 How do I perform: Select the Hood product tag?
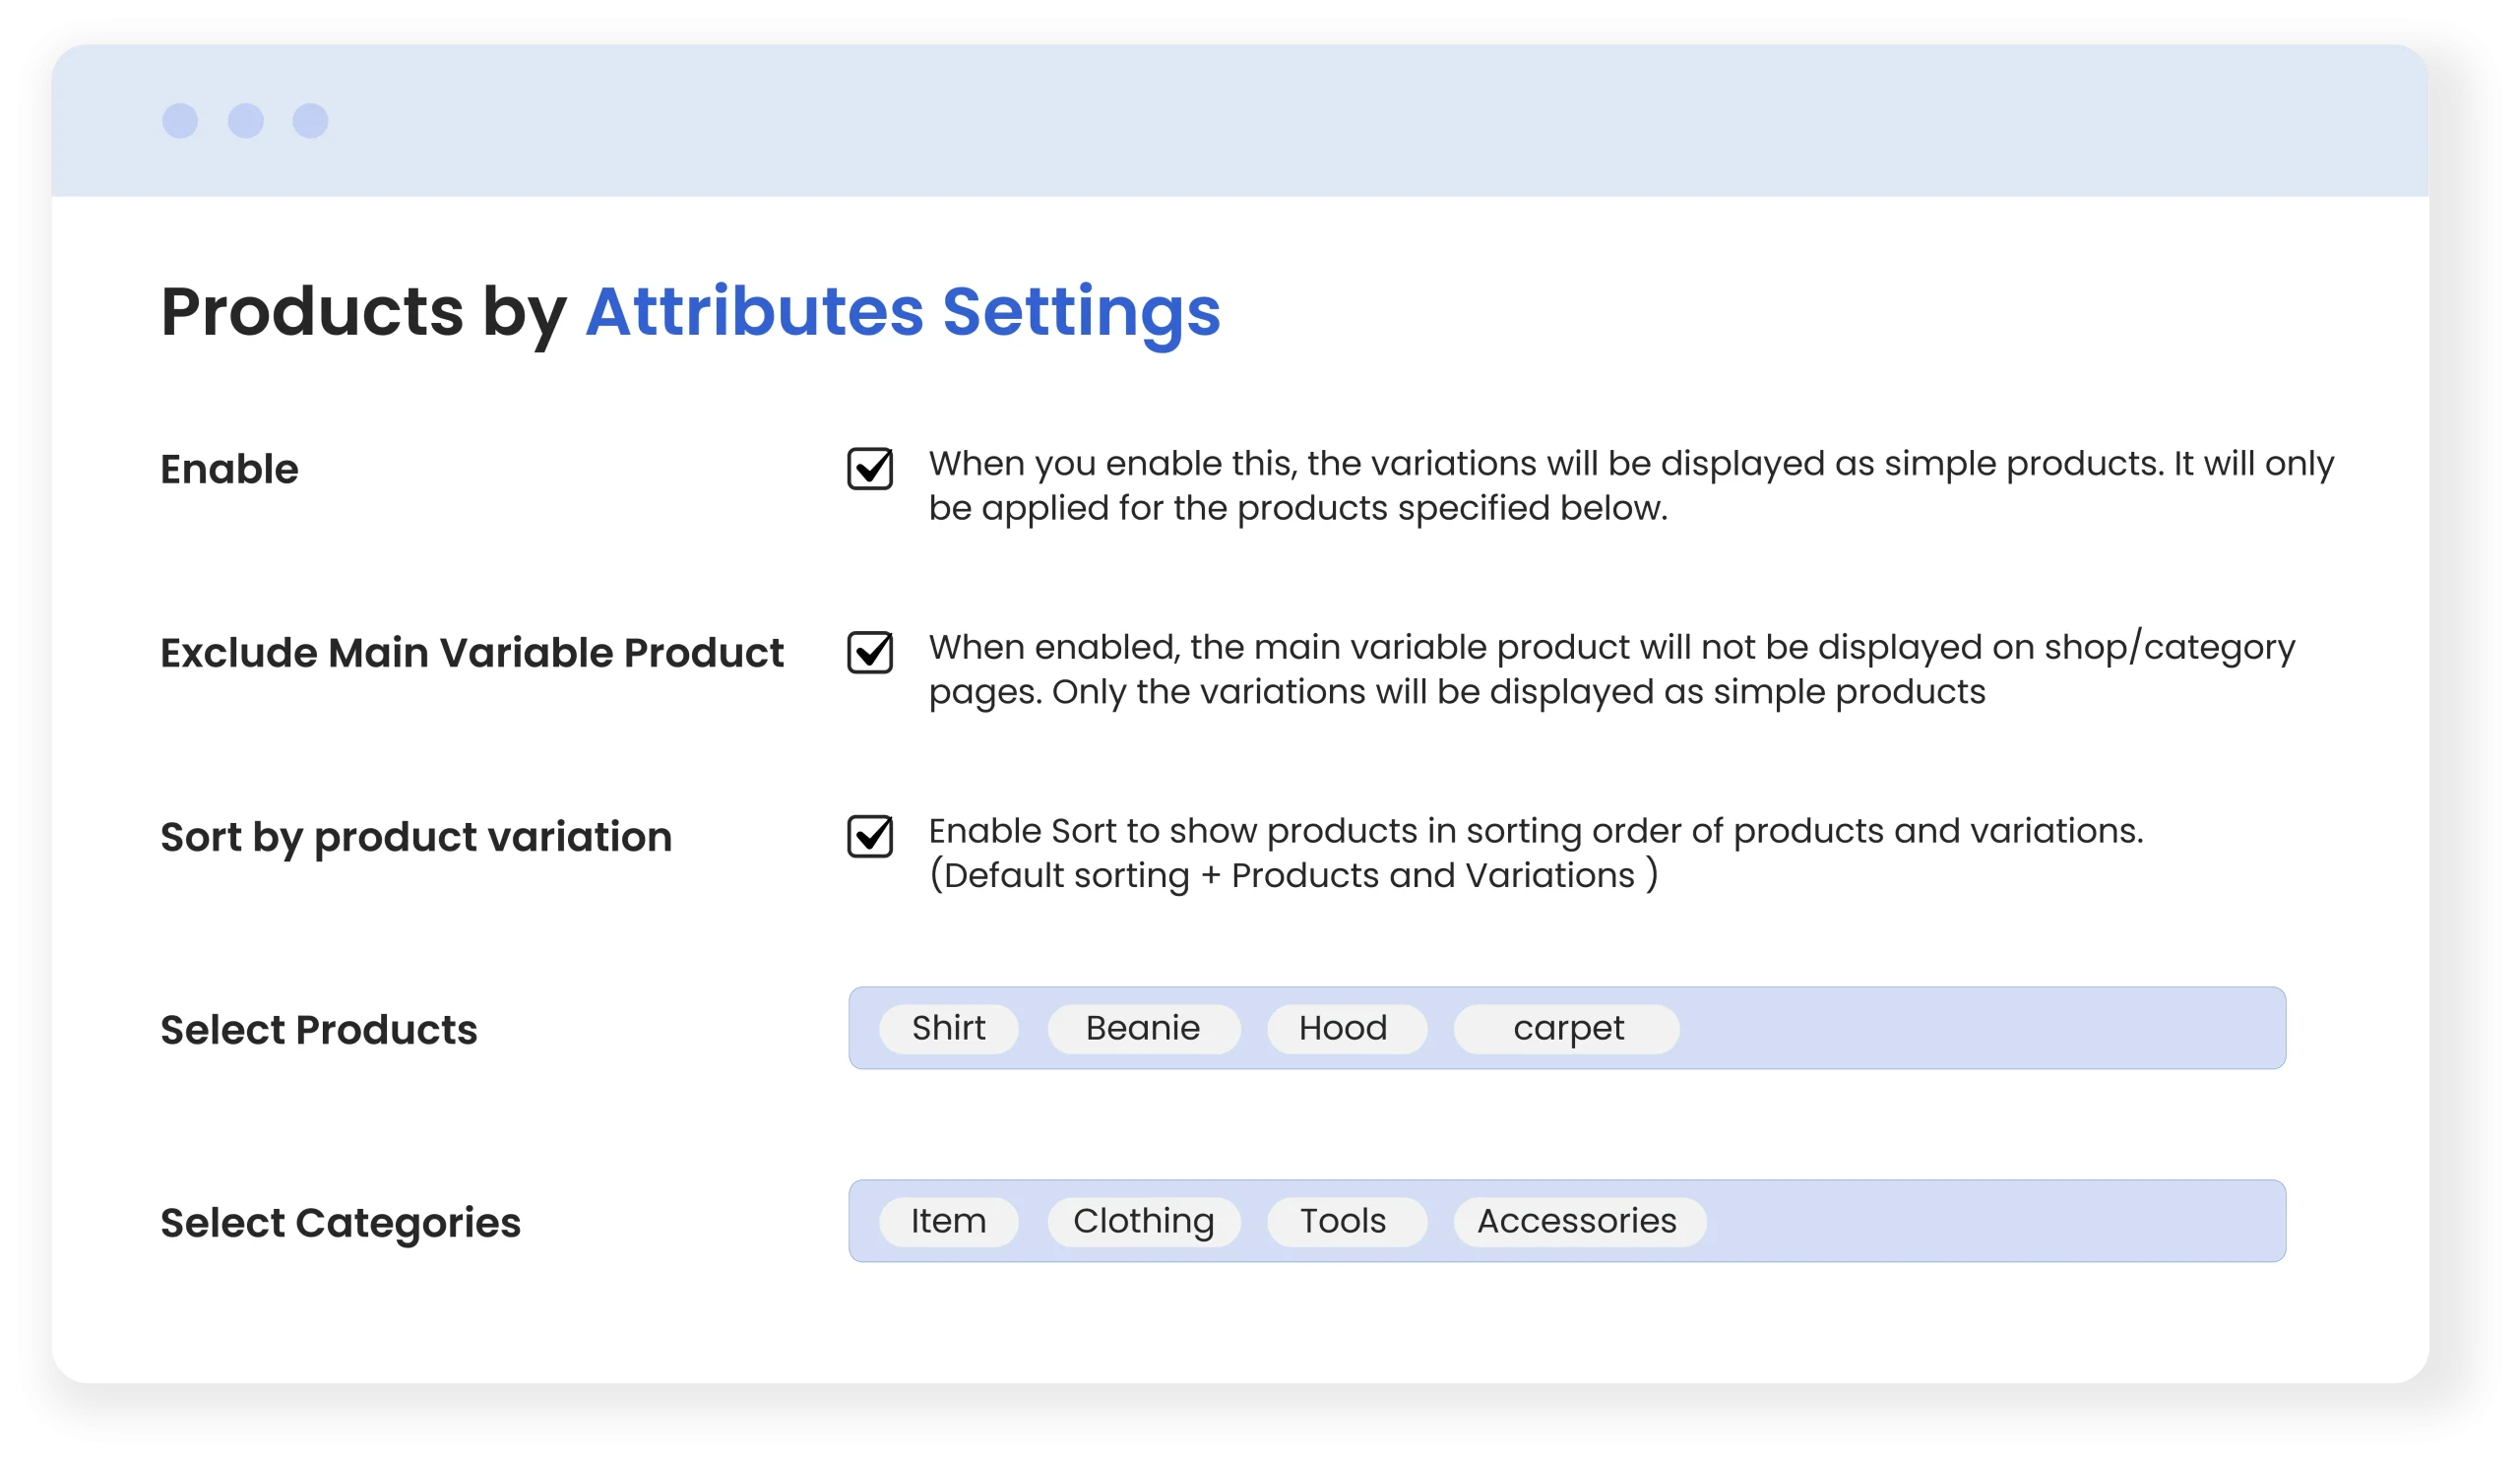(x=1345, y=1029)
